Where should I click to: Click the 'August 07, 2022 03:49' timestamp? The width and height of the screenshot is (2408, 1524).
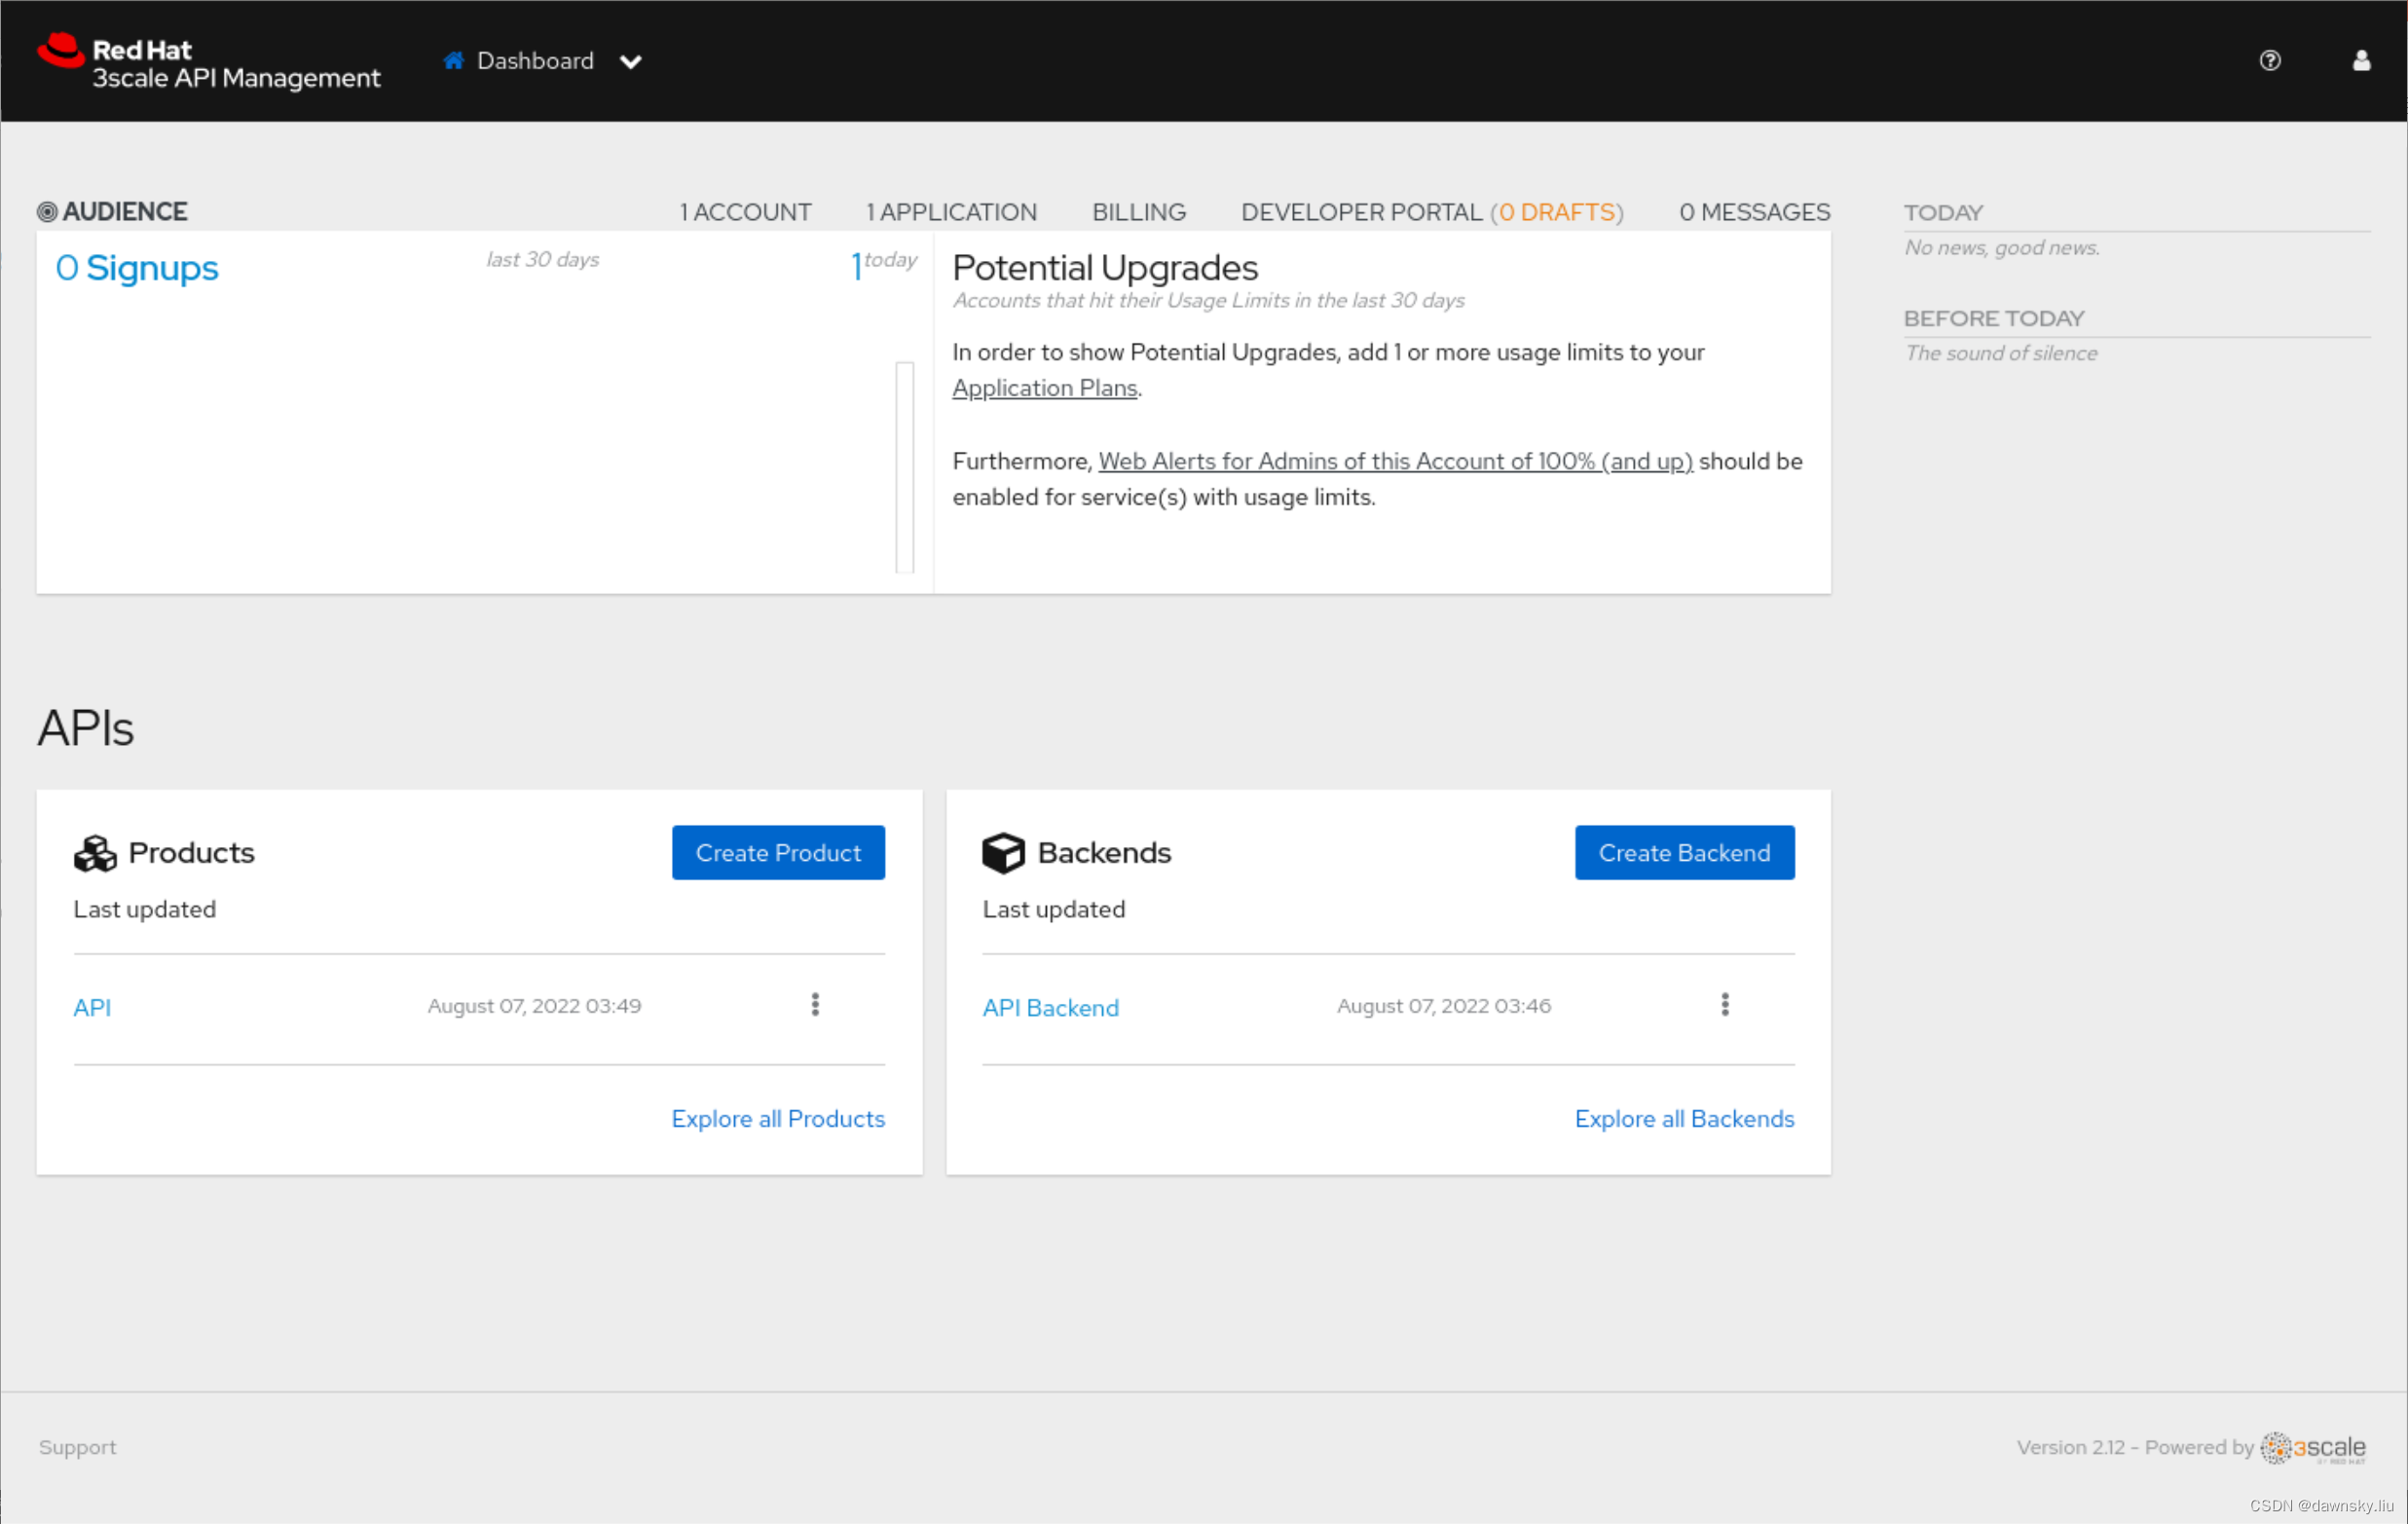[x=534, y=1006]
